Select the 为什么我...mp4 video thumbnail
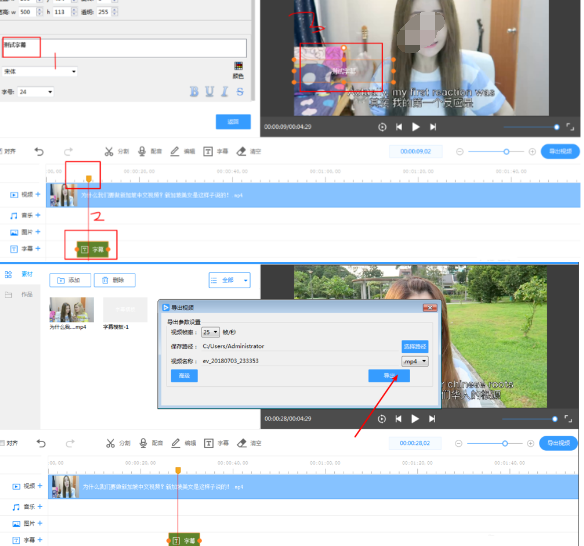The height and width of the screenshot is (546, 584). coord(72,309)
